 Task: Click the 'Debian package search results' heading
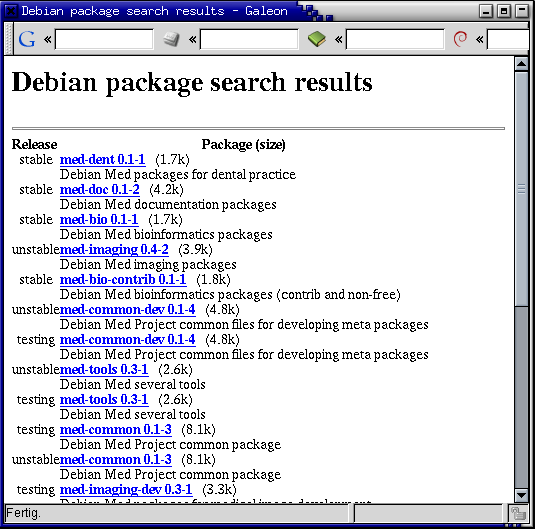point(192,83)
